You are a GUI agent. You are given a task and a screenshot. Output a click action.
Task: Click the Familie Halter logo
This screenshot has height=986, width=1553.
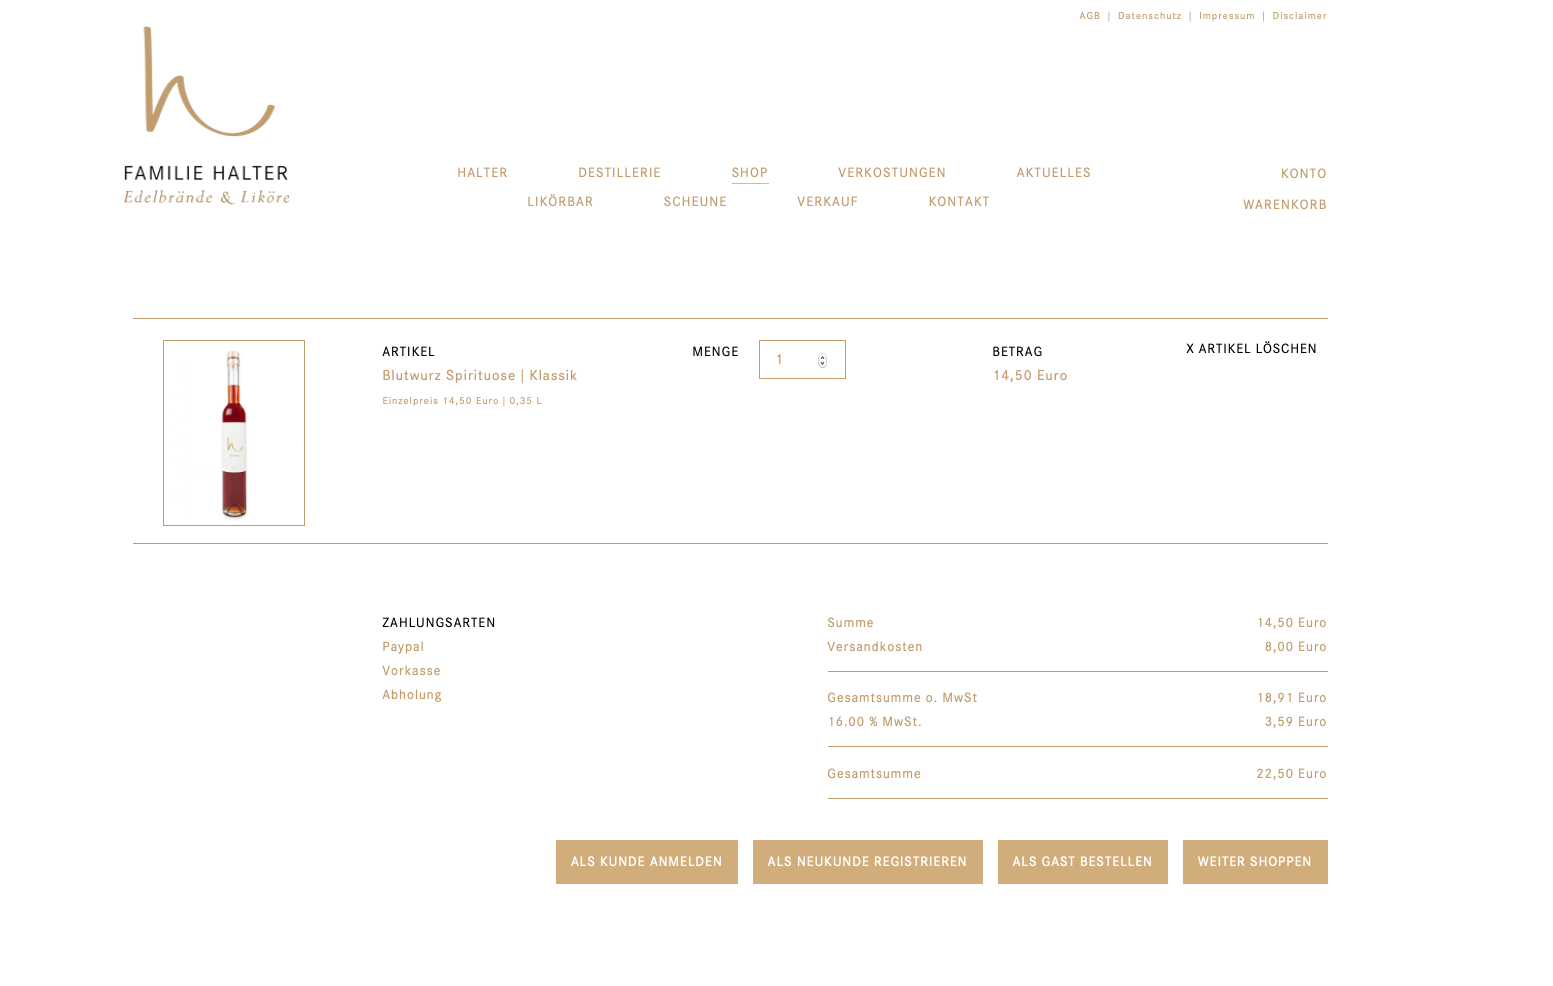(206, 115)
